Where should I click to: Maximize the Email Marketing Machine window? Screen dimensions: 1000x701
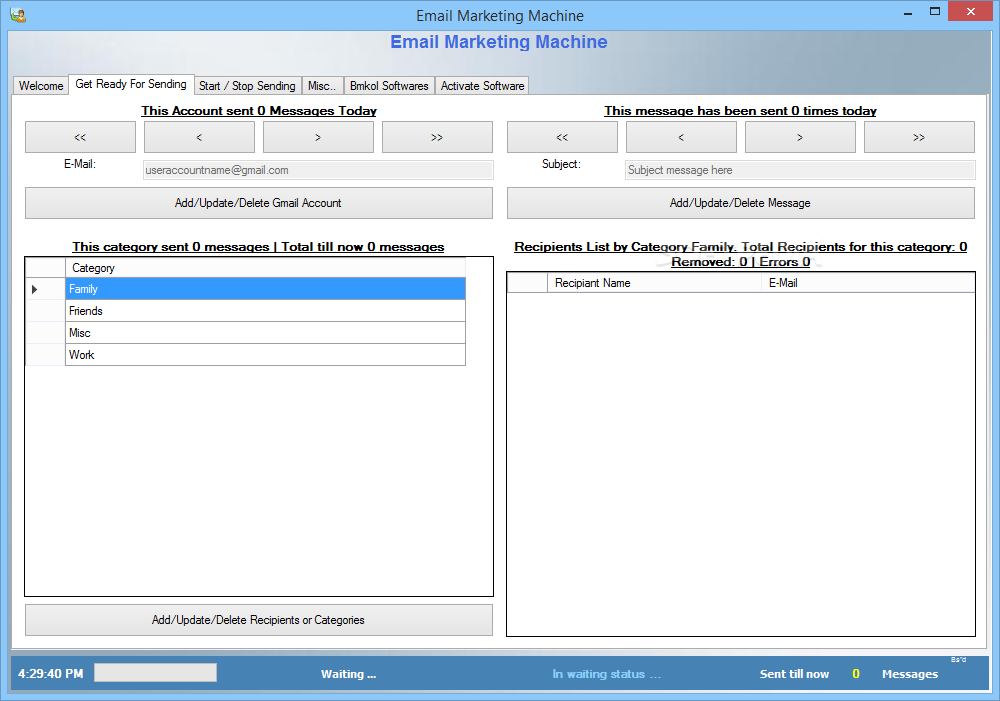[x=935, y=11]
